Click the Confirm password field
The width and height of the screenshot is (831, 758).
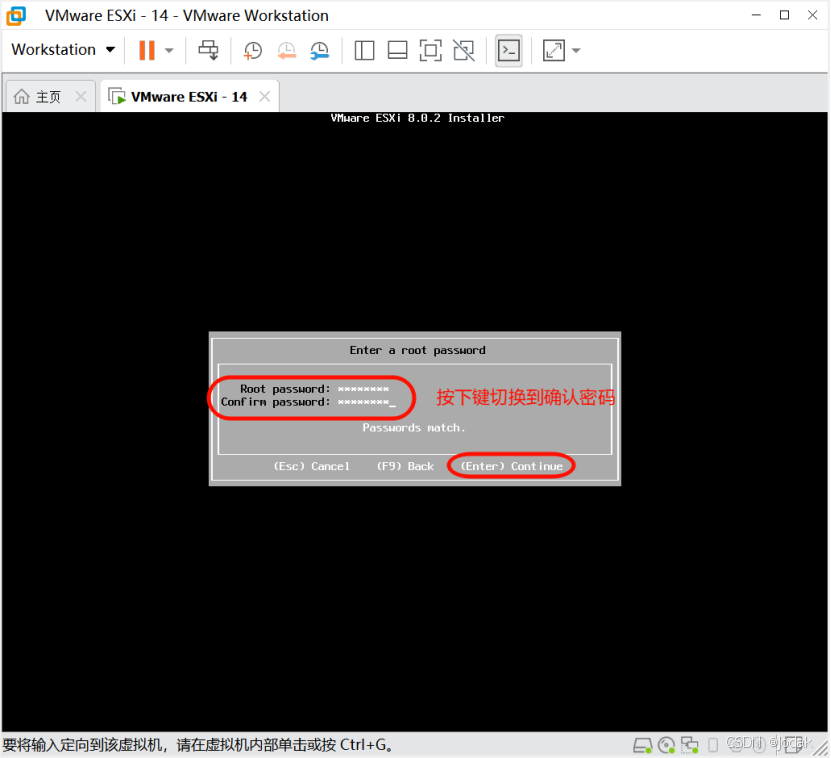(366, 402)
